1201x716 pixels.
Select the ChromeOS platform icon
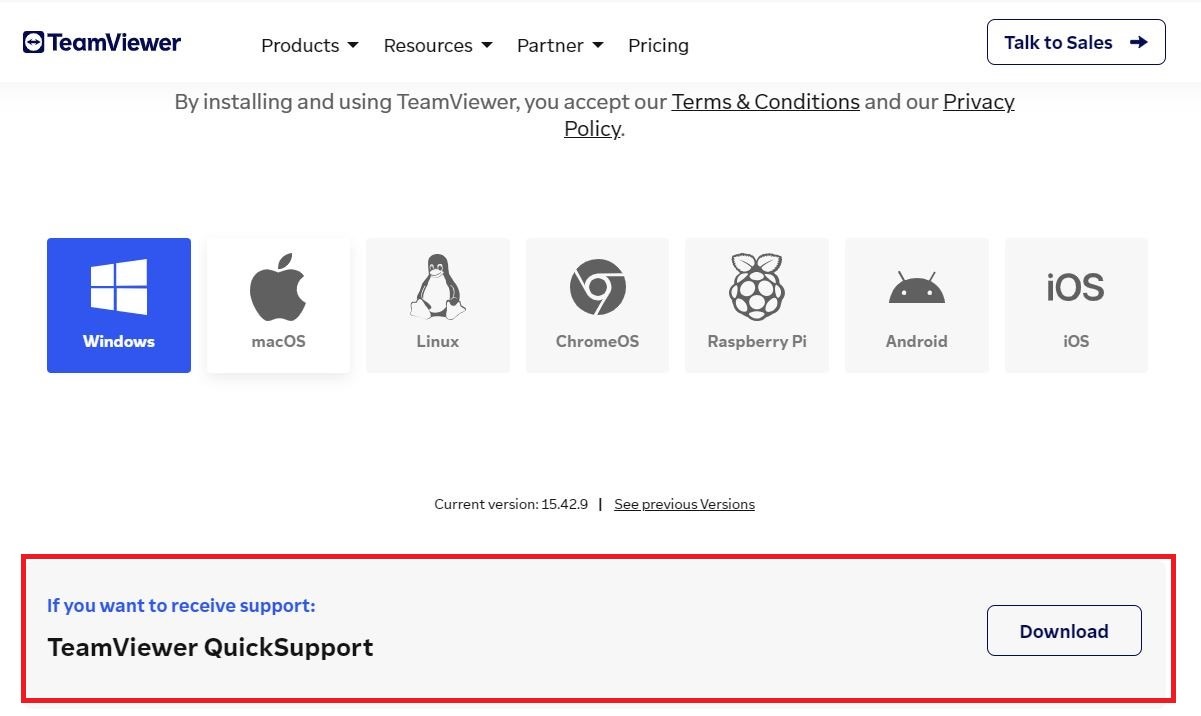(597, 287)
